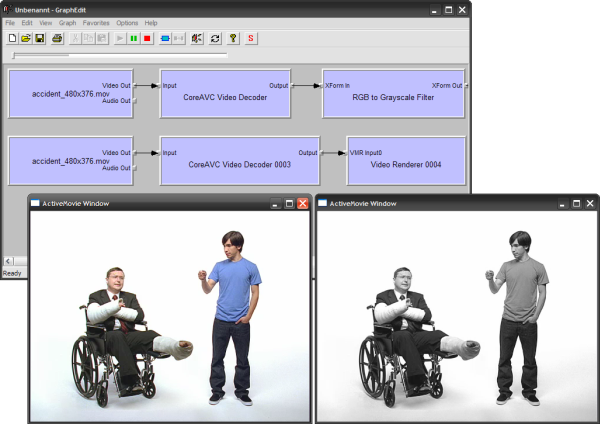600x424 pixels.
Task: Open the Options menu
Action: point(127,23)
